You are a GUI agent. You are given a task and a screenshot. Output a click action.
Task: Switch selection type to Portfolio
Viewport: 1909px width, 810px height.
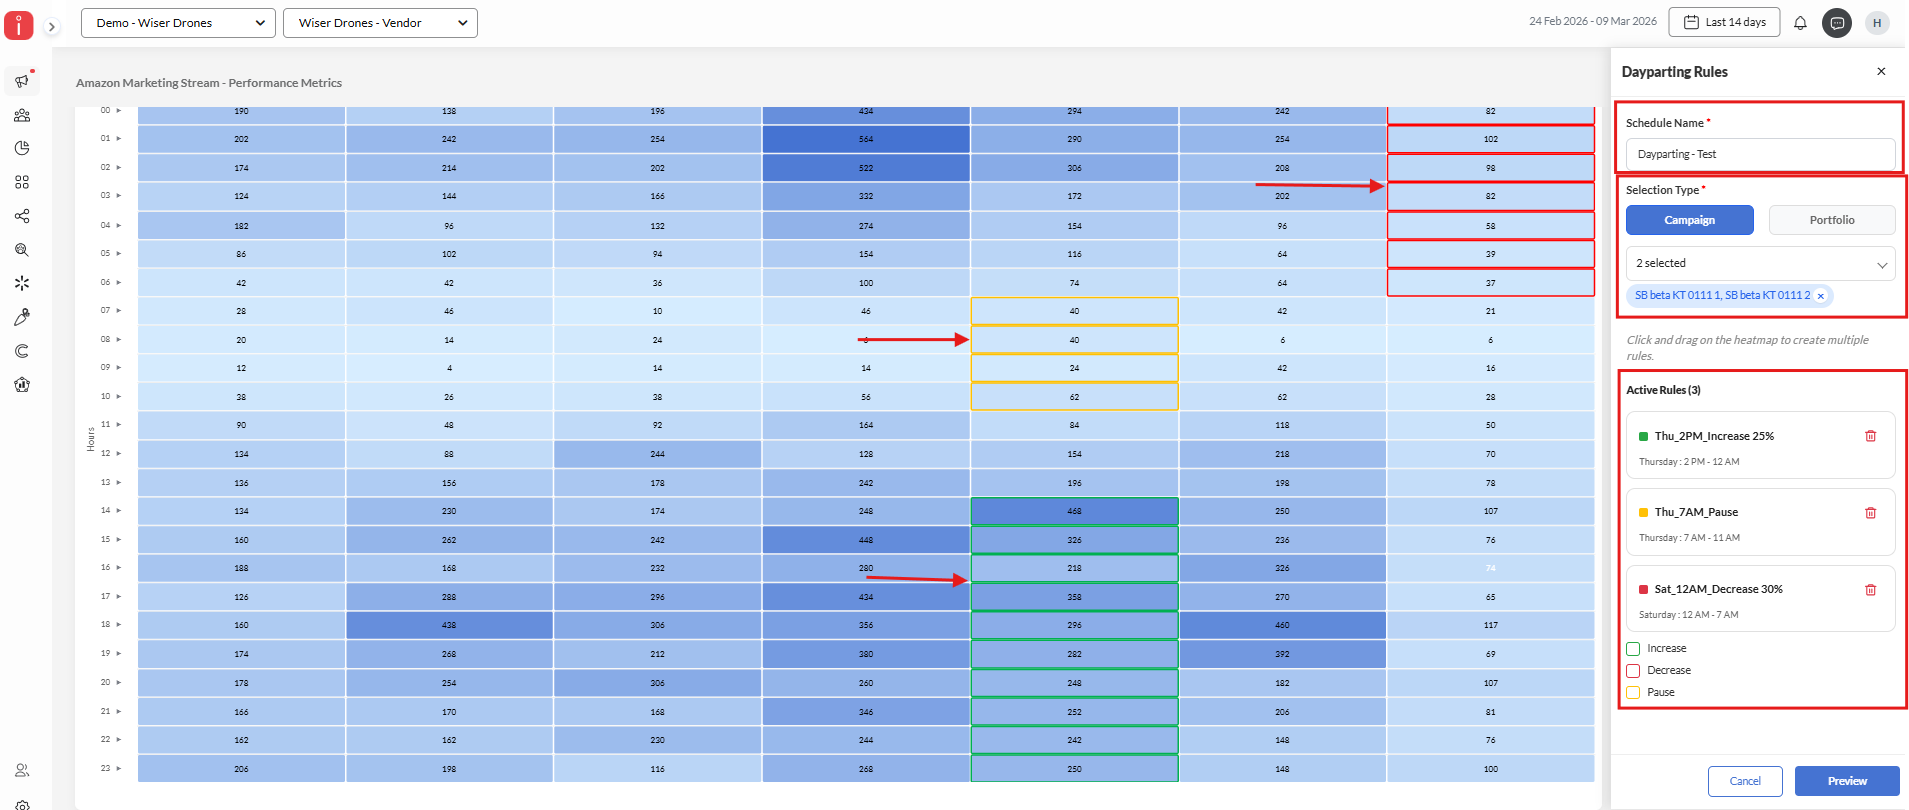pyautogui.click(x=1831, y=220)
